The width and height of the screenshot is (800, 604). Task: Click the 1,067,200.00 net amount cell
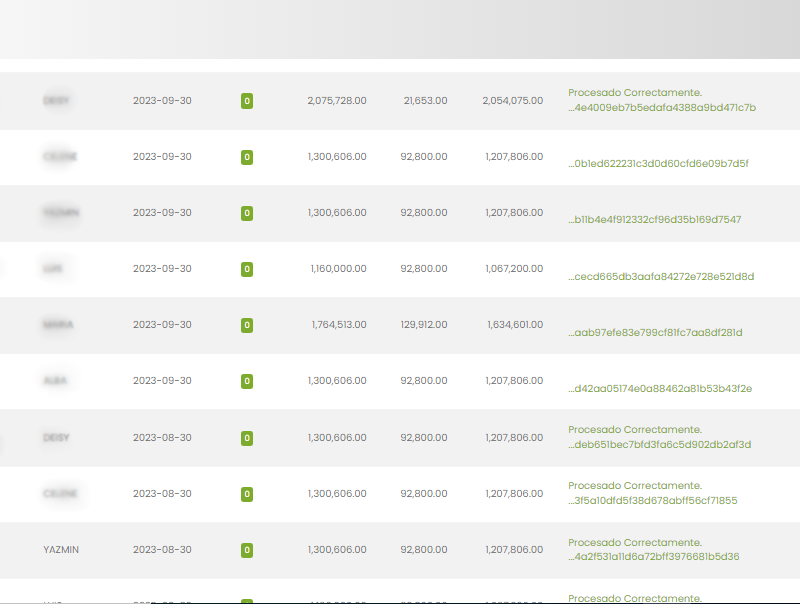coord(514,269)
